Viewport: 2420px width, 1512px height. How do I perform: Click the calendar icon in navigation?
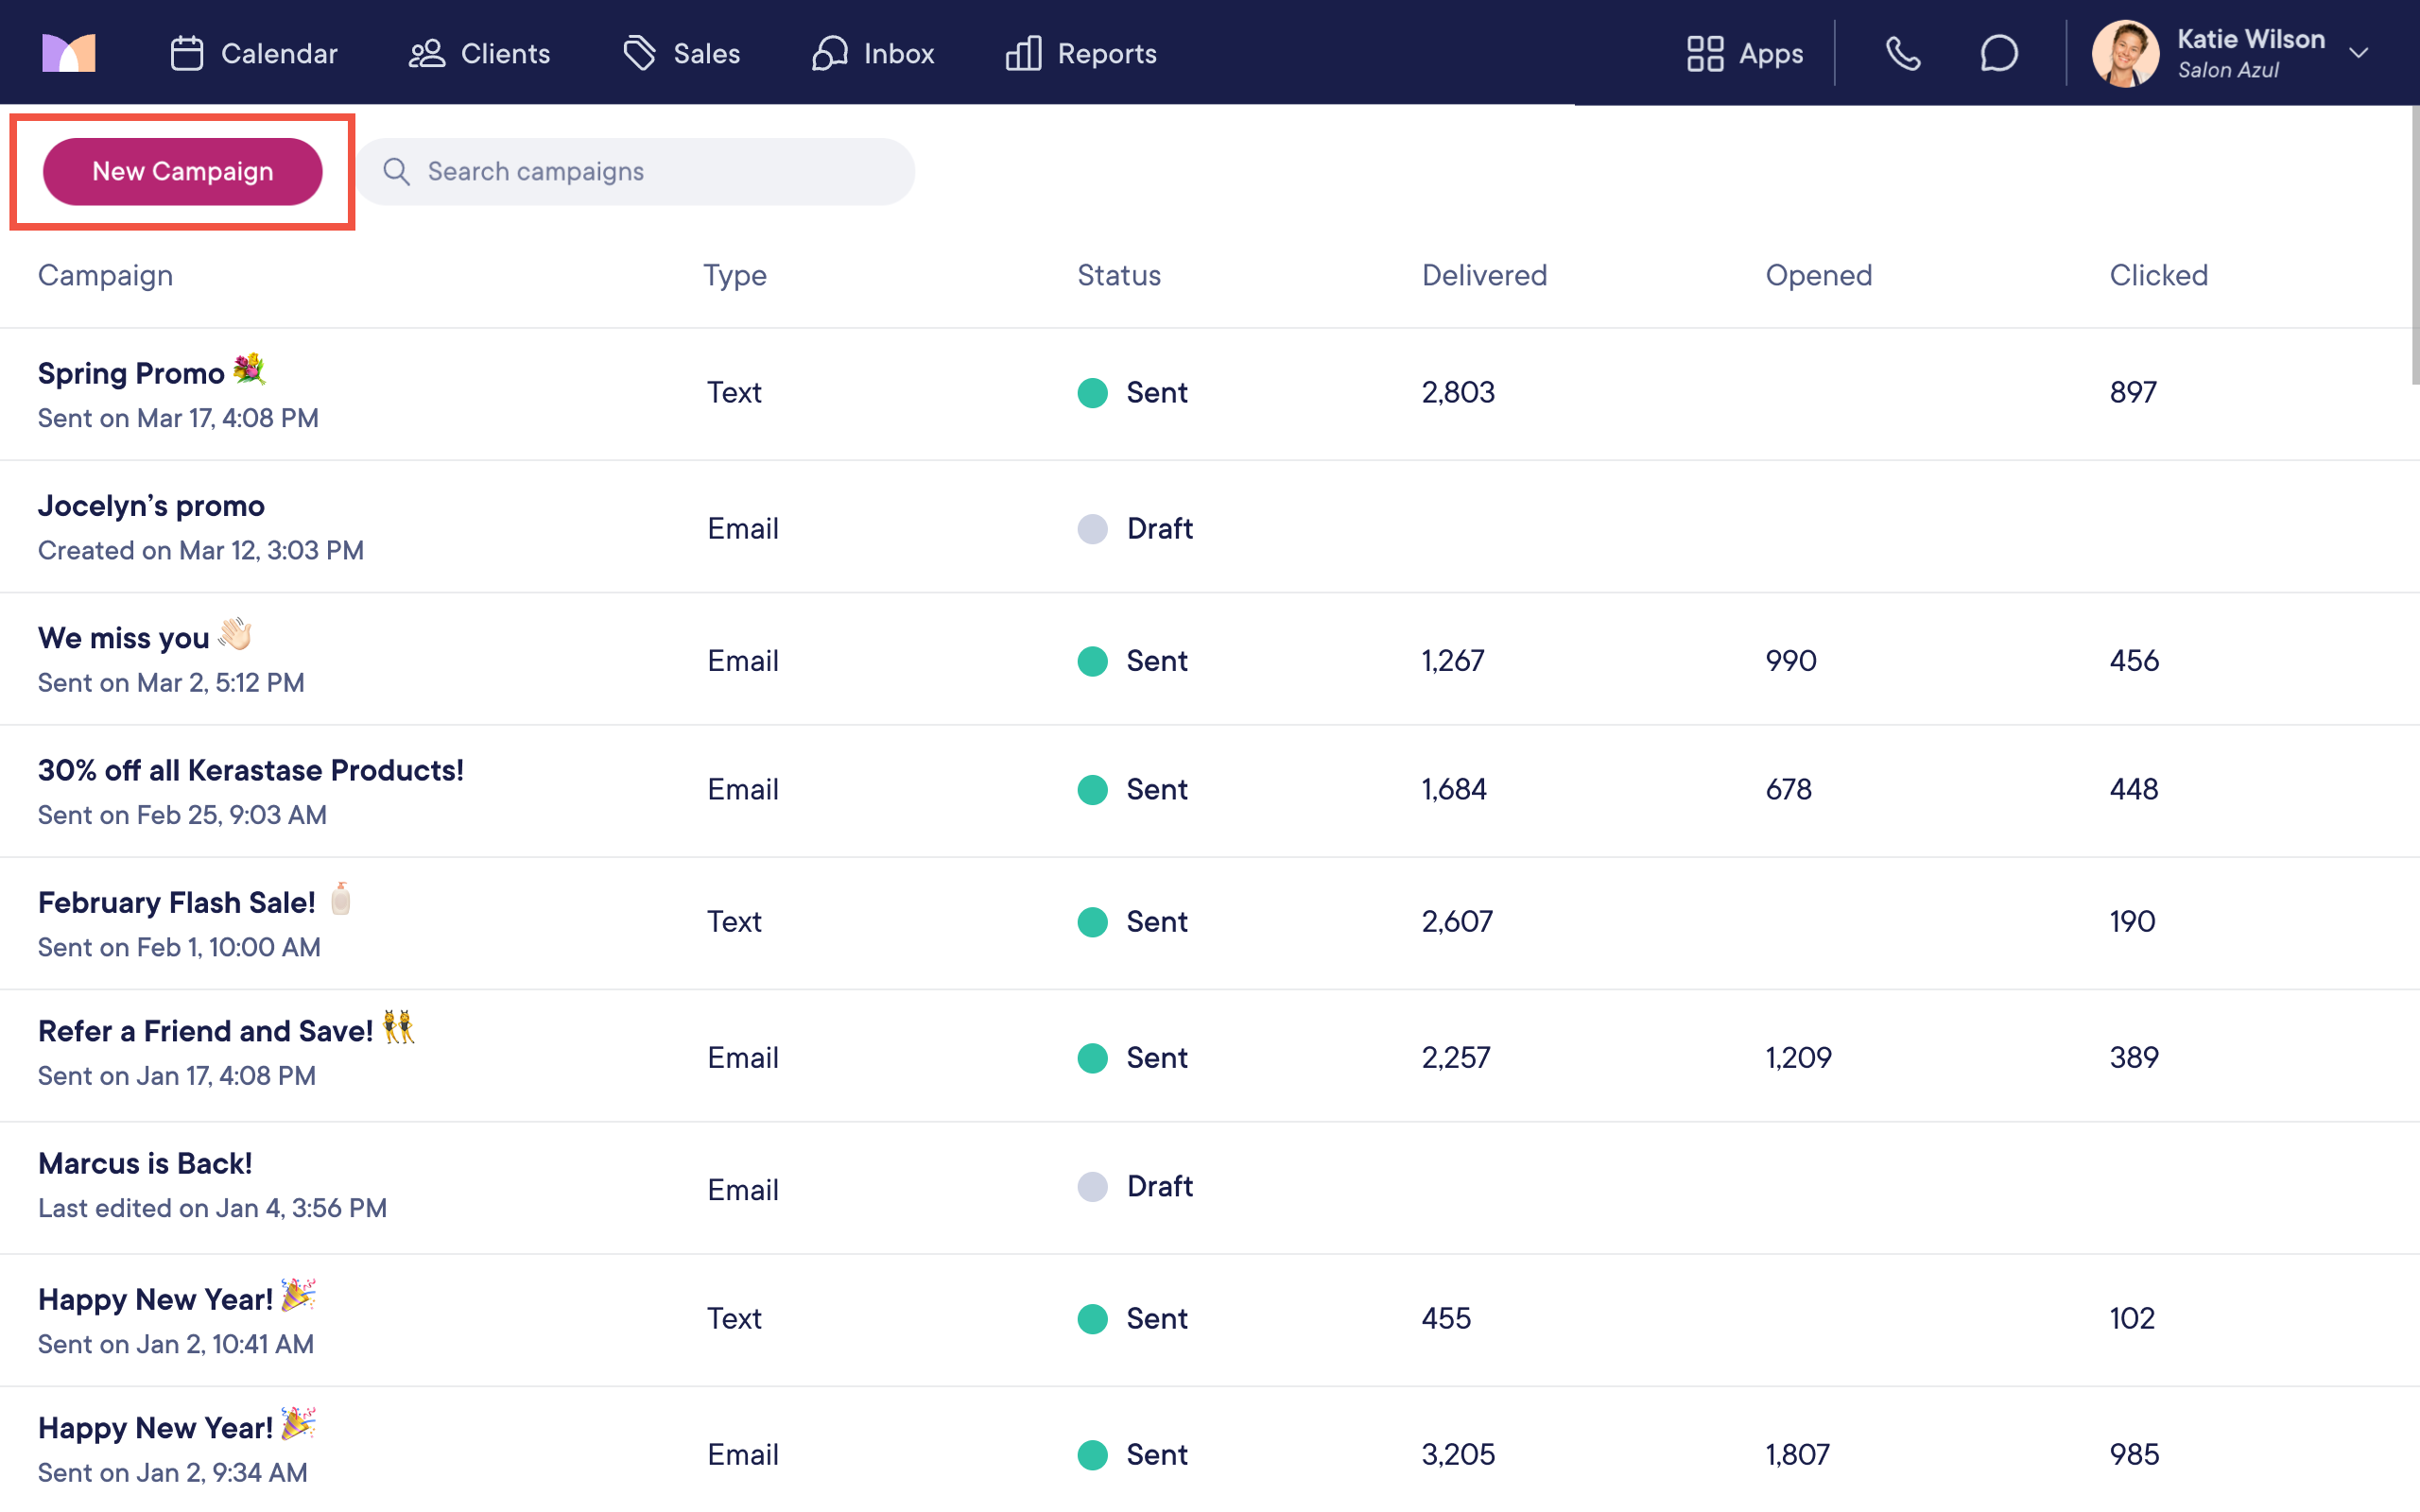pos(186,53)
